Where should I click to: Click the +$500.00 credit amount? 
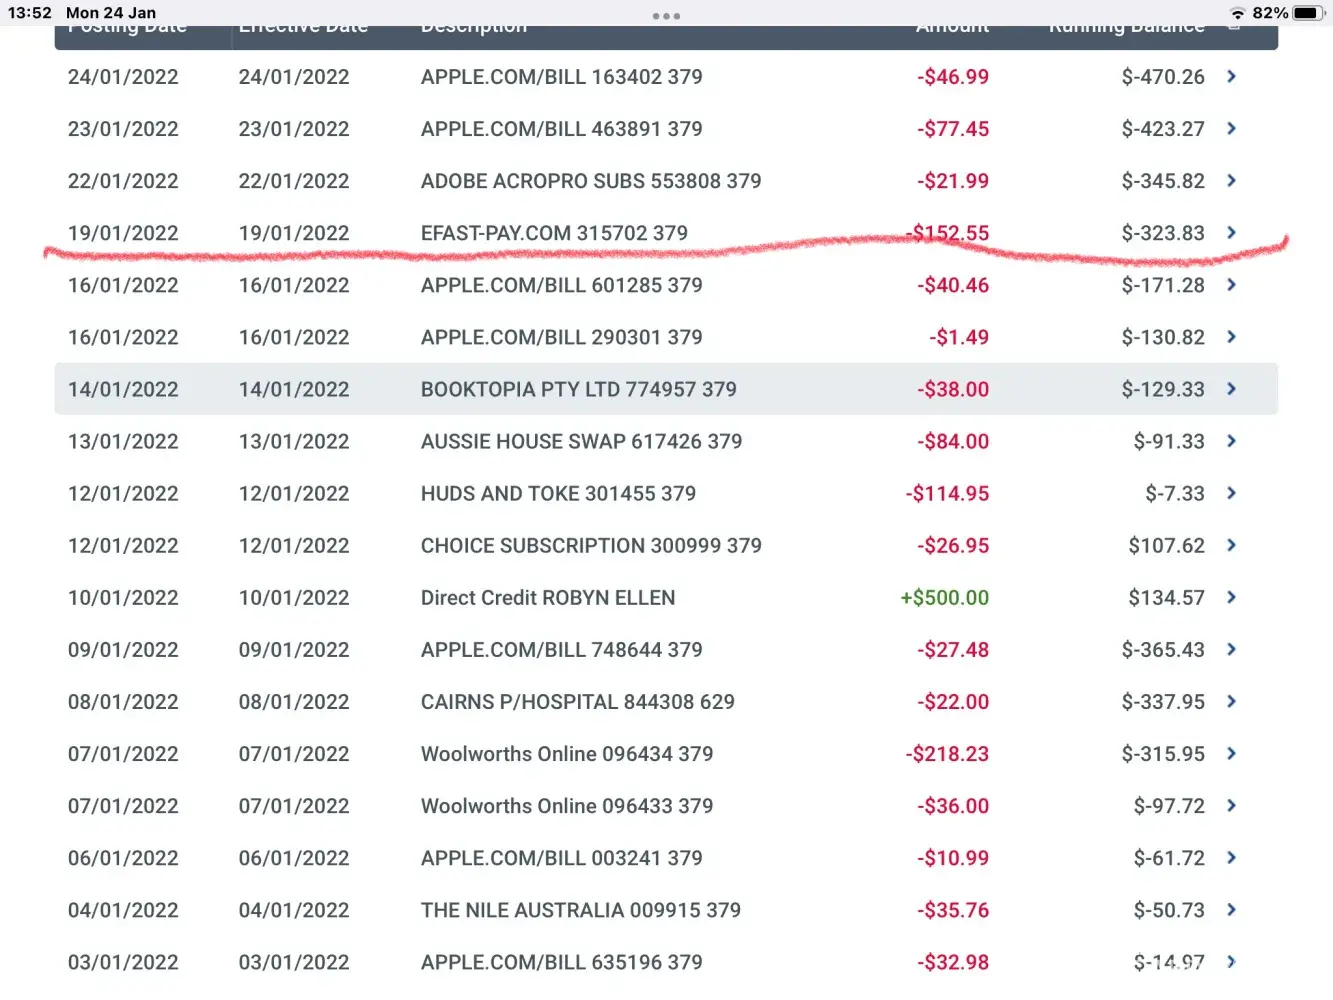pos(944,598)
